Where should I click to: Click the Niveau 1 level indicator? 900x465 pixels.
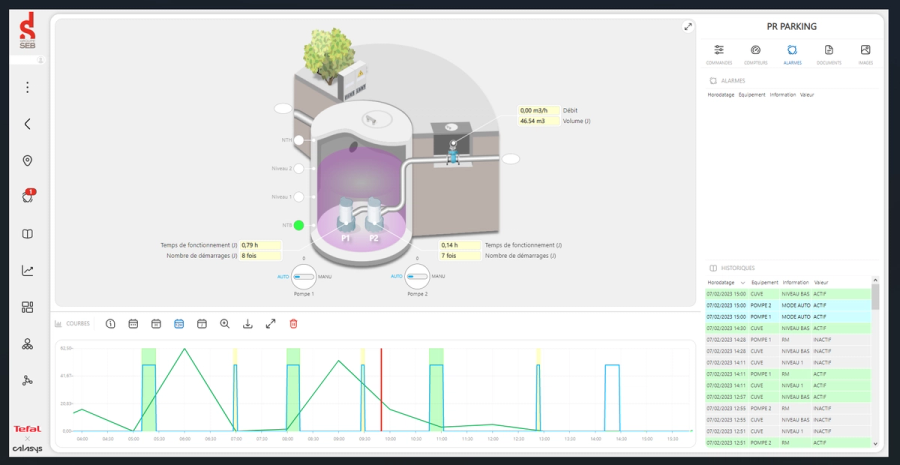(299, 197)
